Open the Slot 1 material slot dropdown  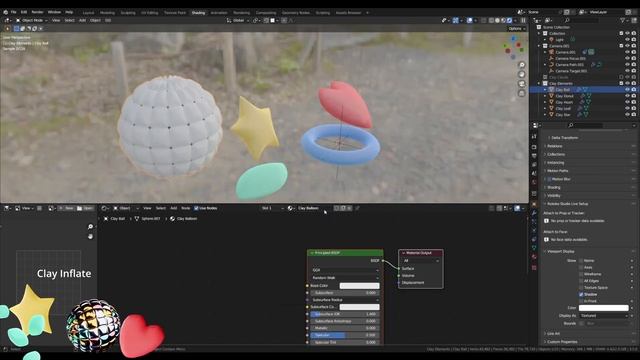point(272,208)
